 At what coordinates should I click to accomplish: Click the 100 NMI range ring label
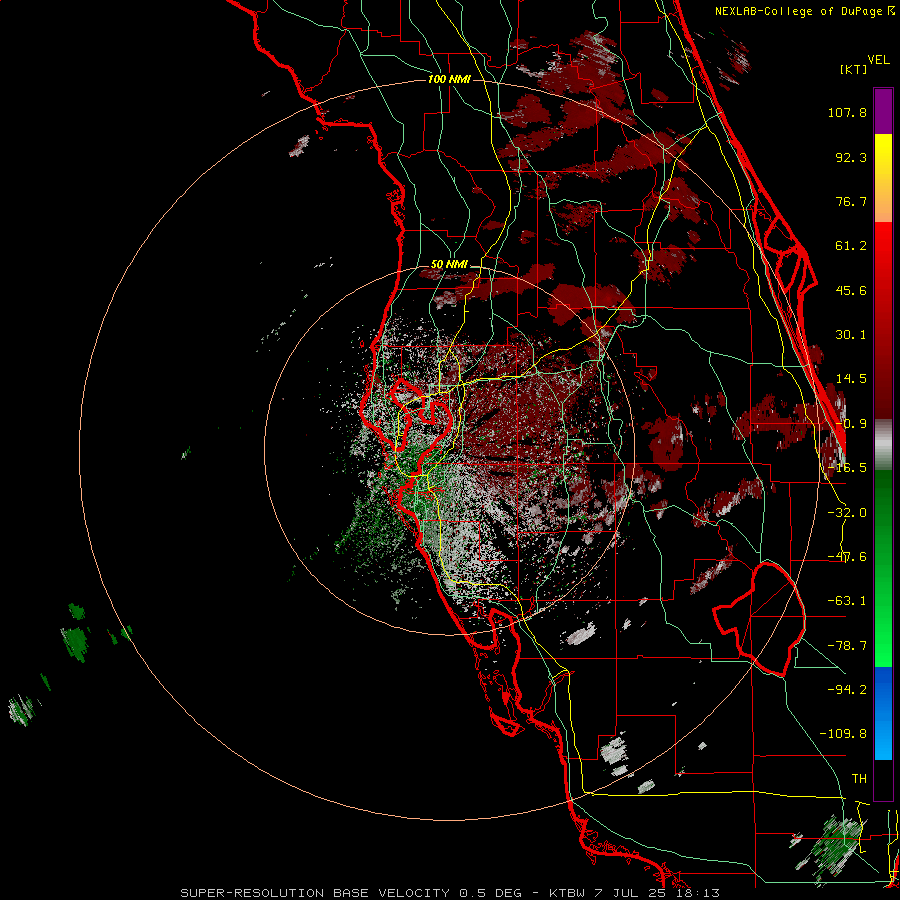click(449, 79)
